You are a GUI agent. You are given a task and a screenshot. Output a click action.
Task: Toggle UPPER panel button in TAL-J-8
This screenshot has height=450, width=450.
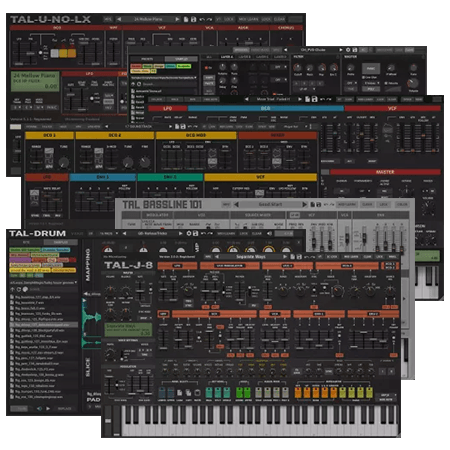[x=171, y=392]
